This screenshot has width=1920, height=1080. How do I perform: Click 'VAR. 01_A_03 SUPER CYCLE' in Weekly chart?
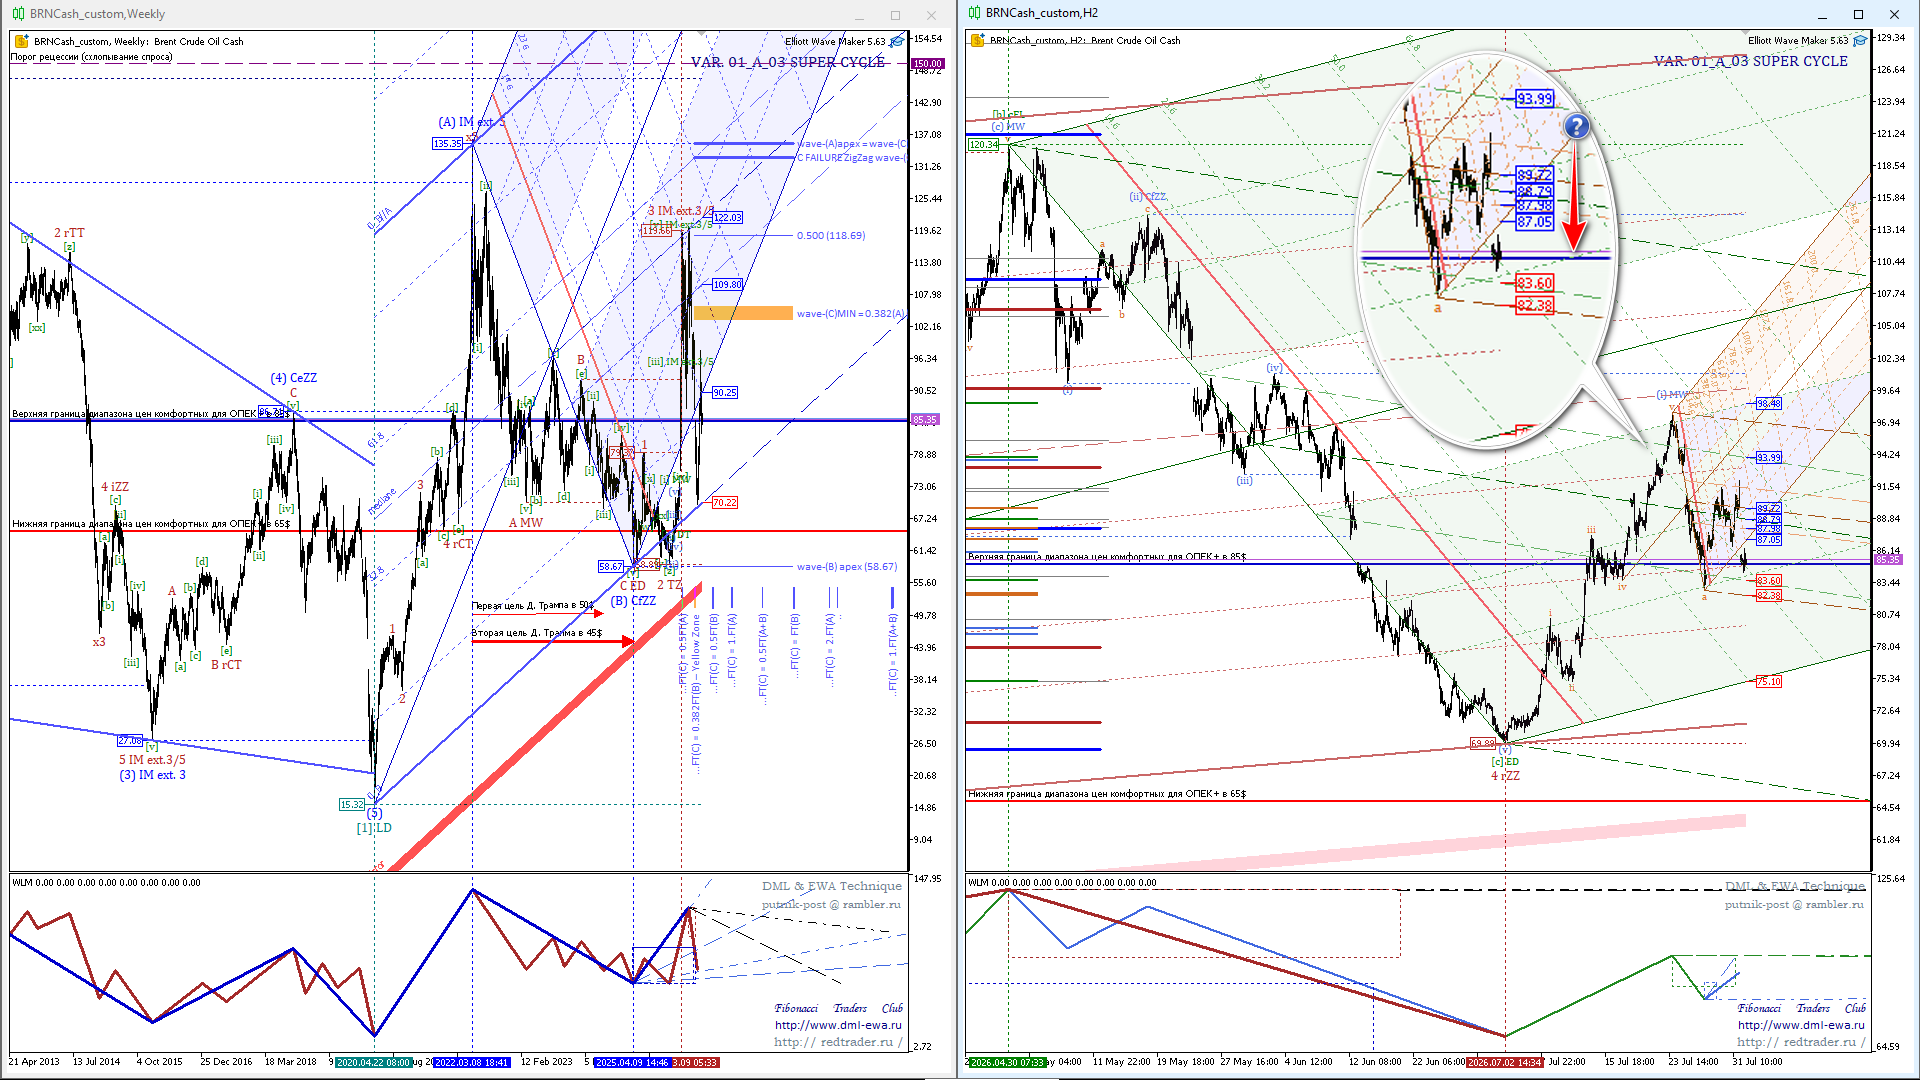(788, 62)
